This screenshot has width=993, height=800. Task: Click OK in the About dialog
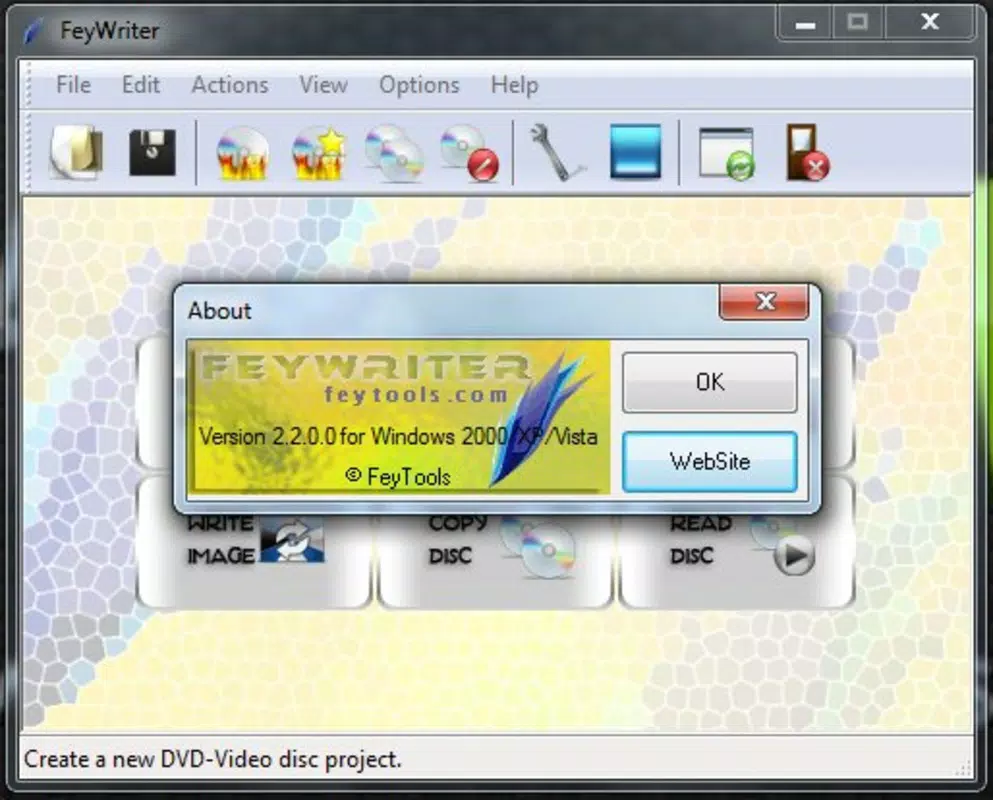coord(709,383)
